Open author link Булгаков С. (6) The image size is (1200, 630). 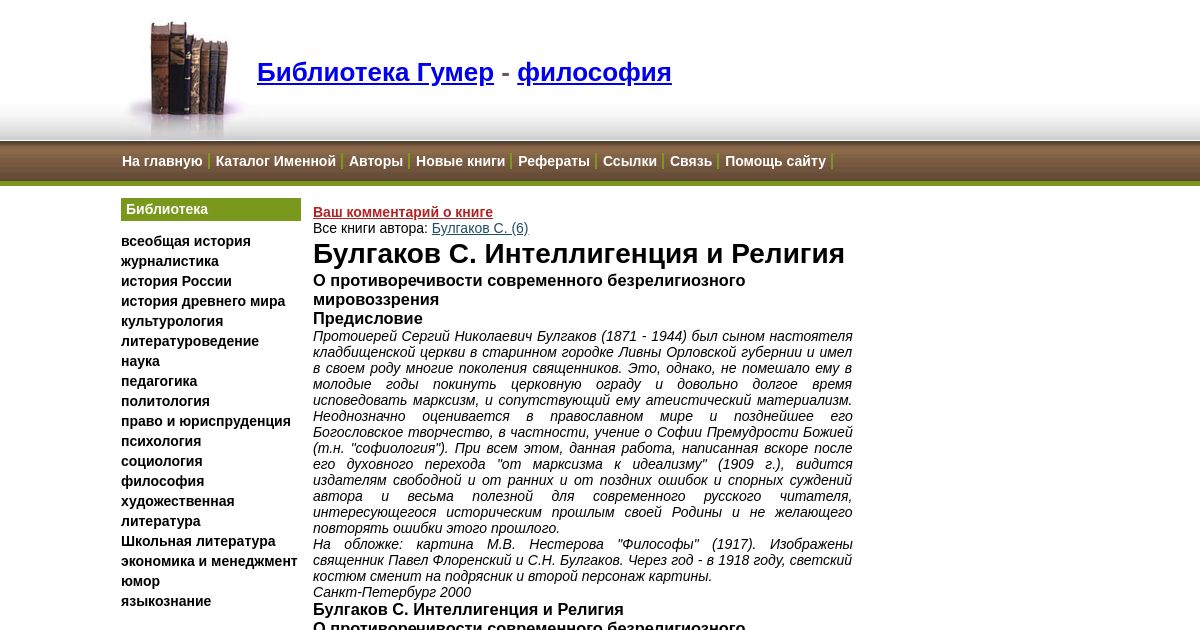pyautogui.click(x=480, y=228)
